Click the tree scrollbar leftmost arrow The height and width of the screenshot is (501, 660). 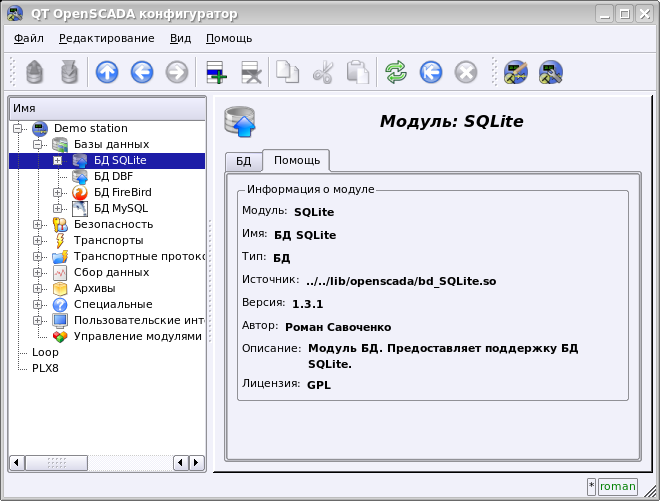coord(16,463)
